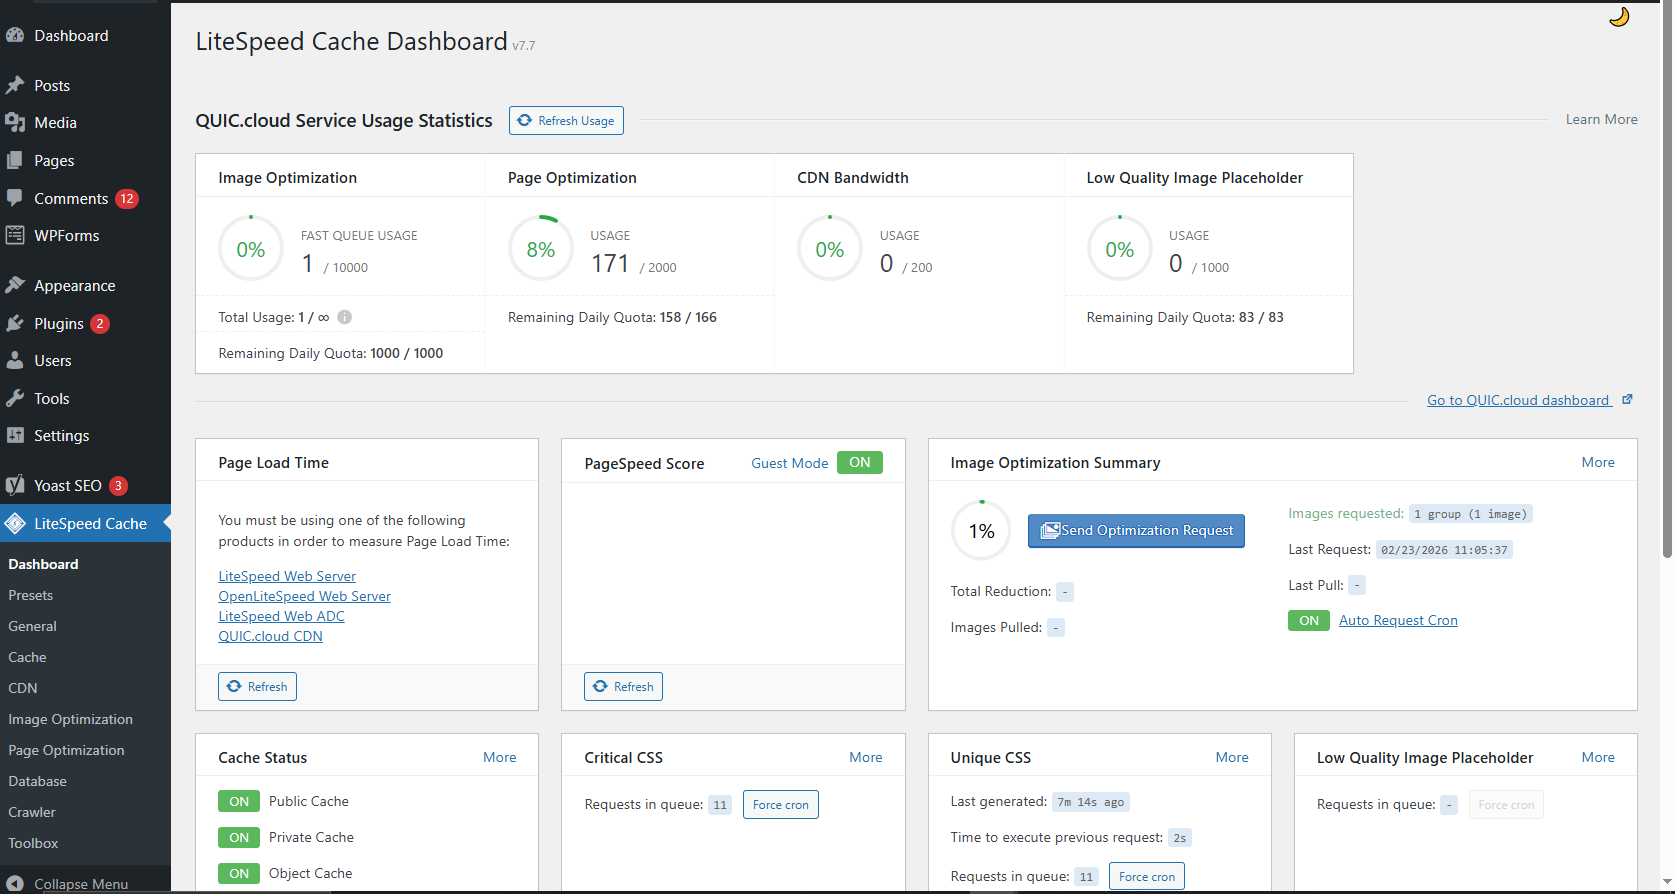Image resolution: width=1675 pixels, height=894 pixels.
Task: Click the 1% Image Optimization Summary gauge
Action: (982, 531)
